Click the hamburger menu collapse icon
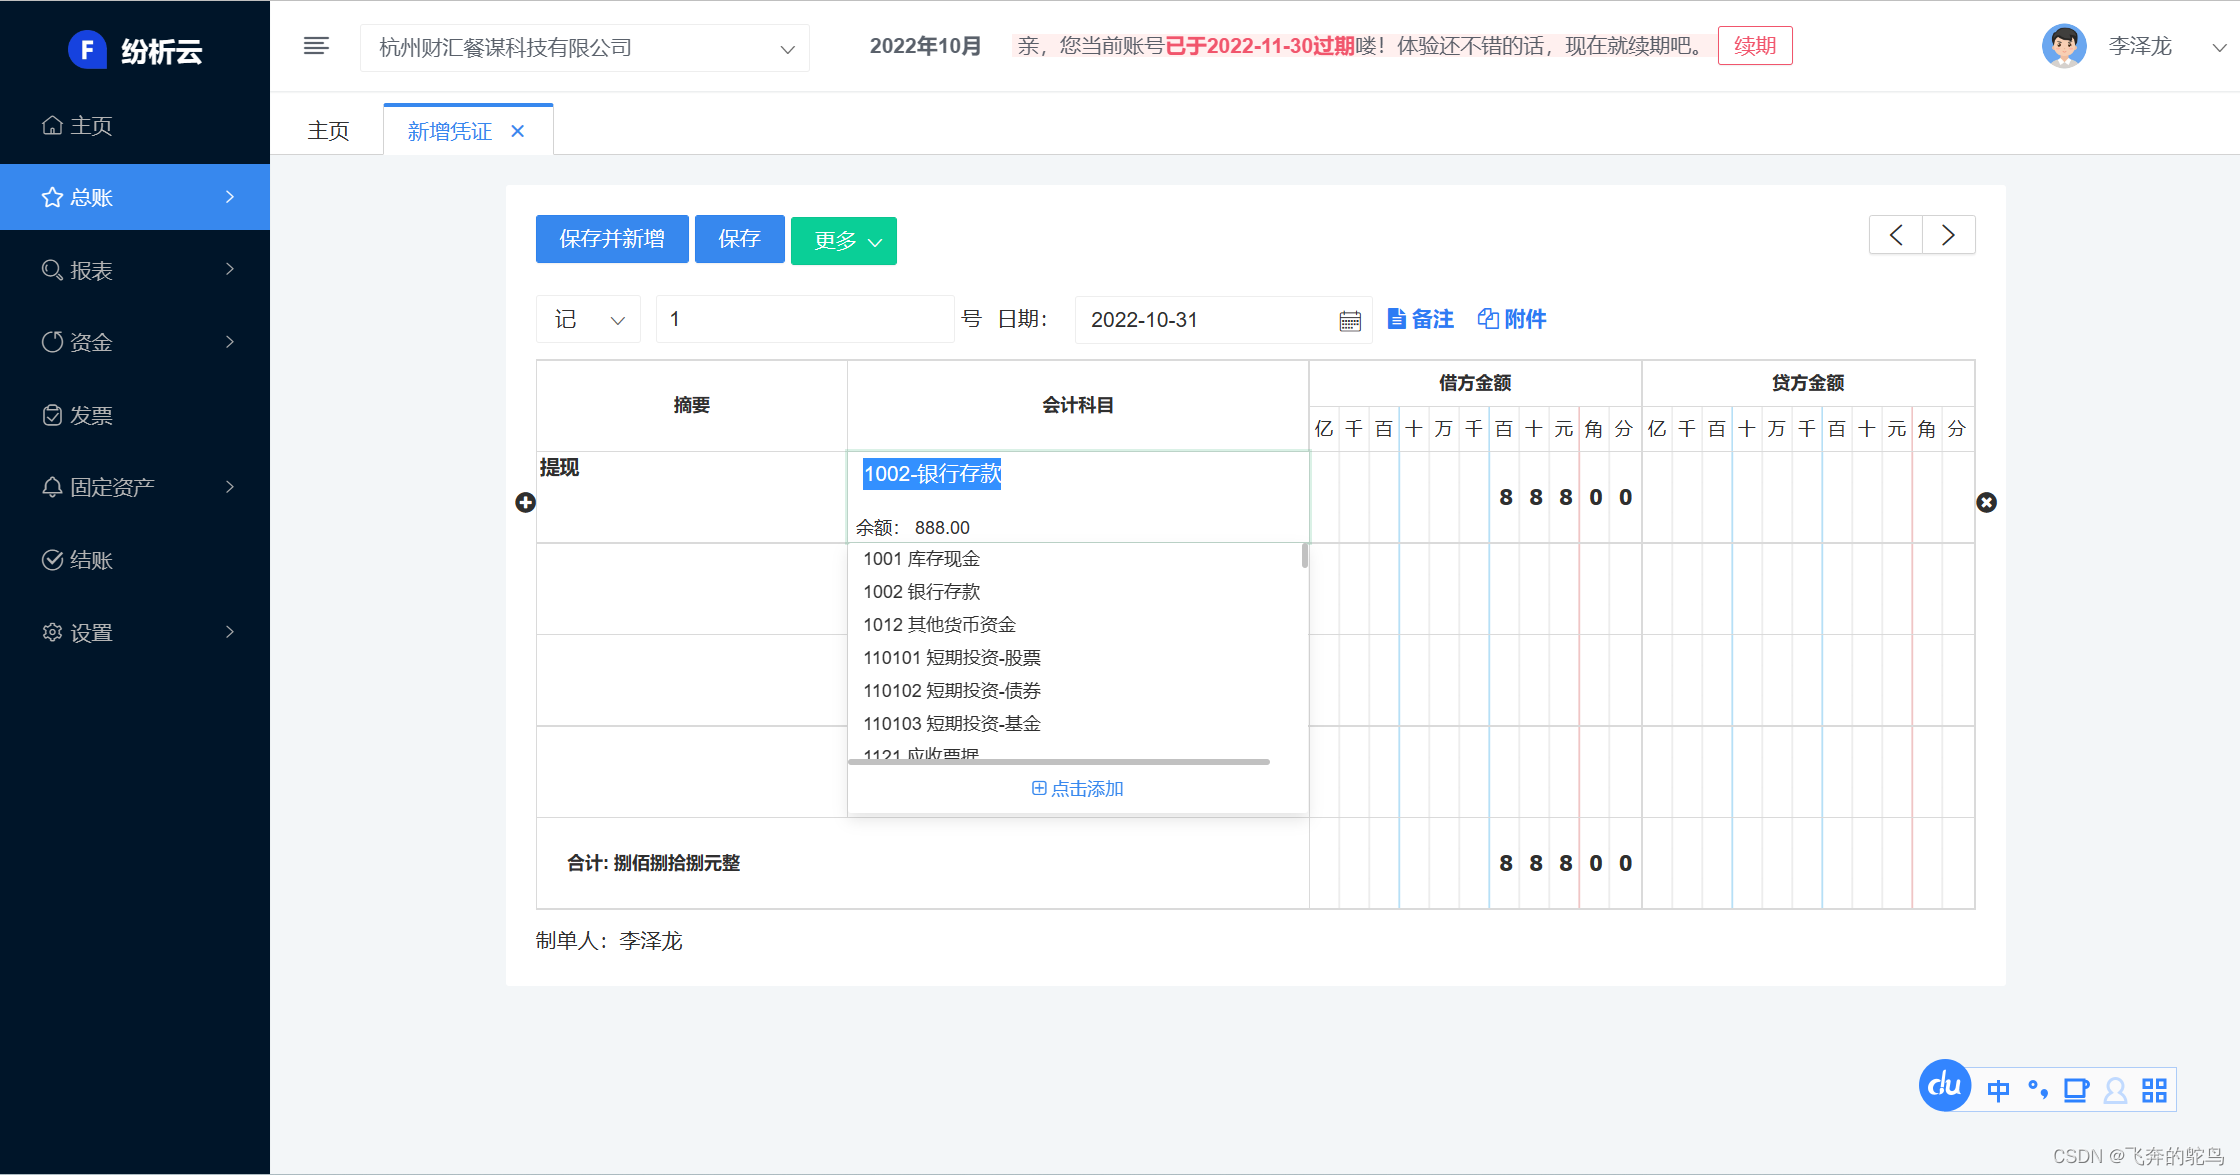 point(316,46)
